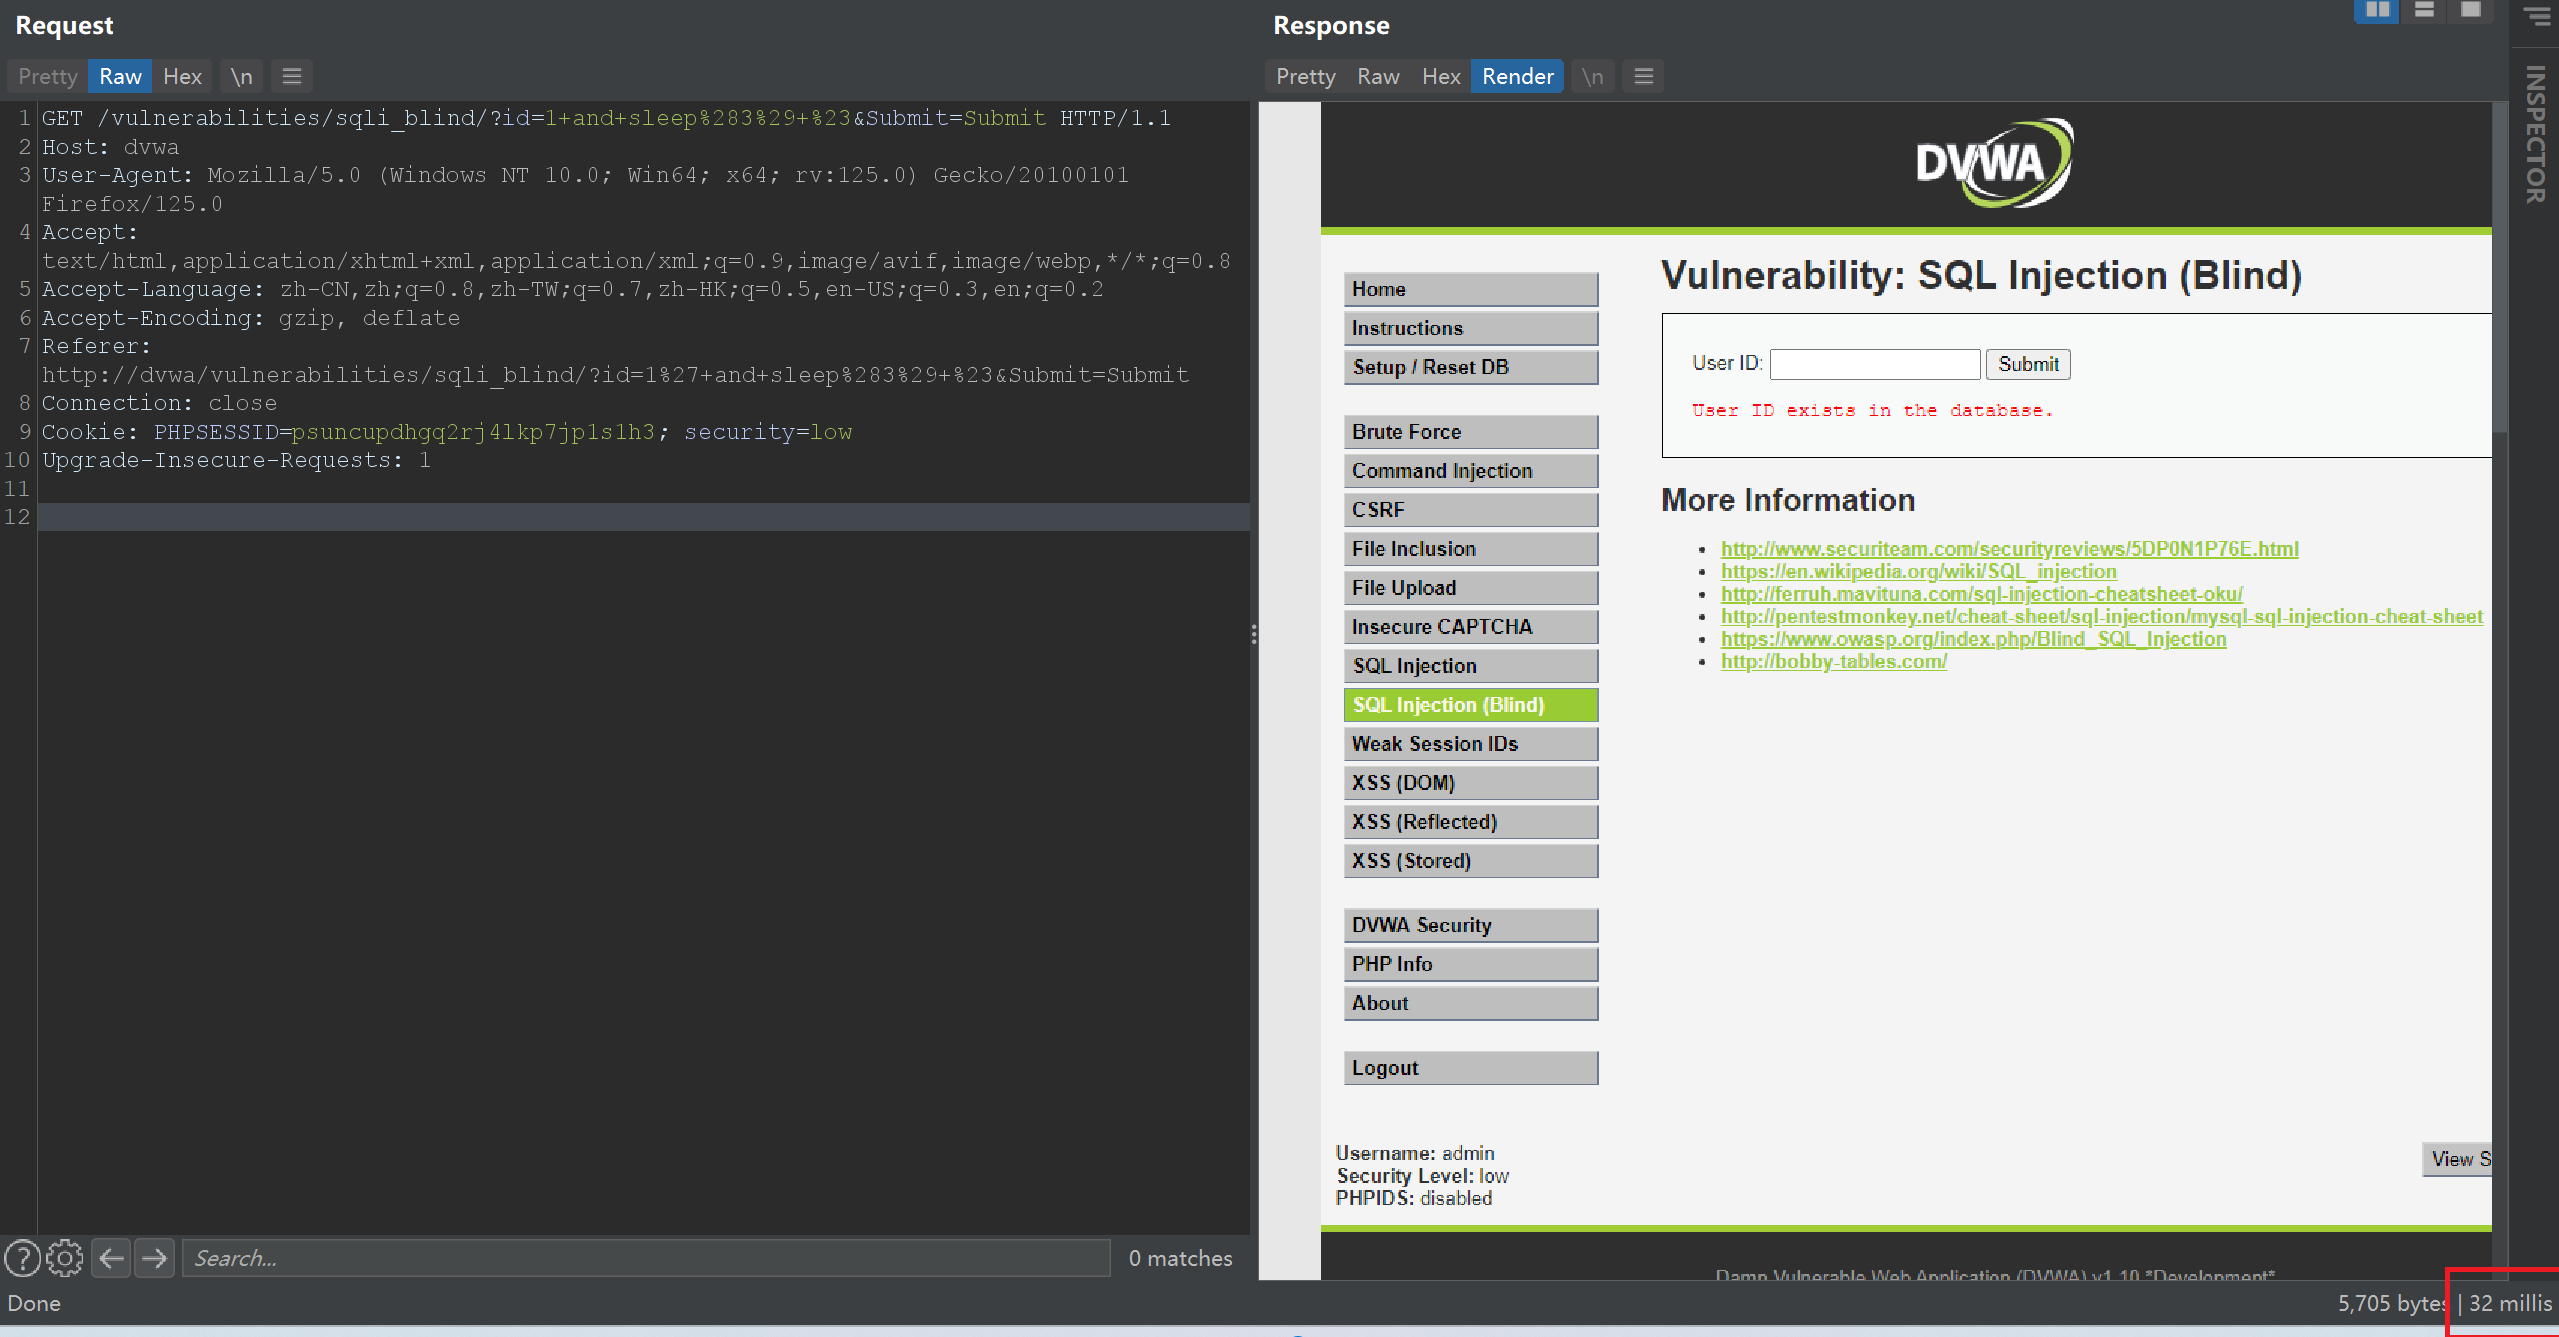The width and height of the screenshot is (2559, 1337).
Task: Select Pretty tab in Request panel
Action: 48,76
